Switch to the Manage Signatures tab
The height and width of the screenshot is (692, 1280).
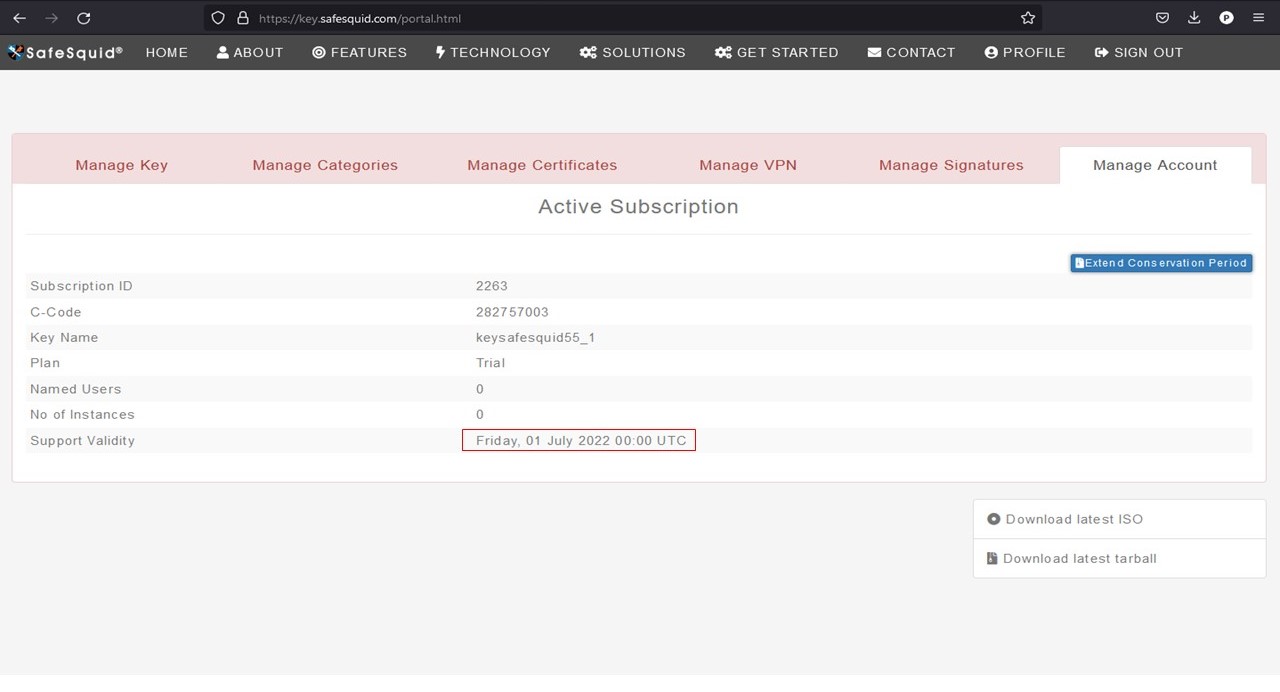pyautogui.click(x=951, y=165)
